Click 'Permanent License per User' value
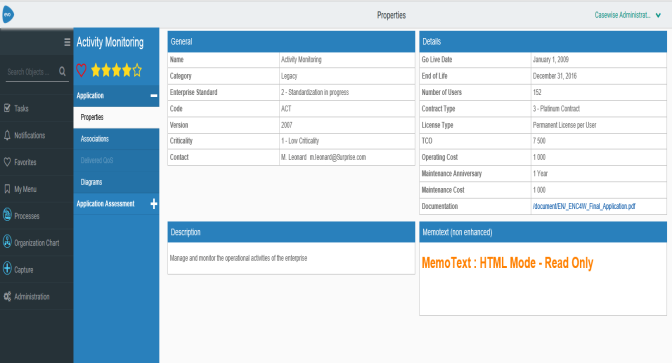The height and width of the screenshot is (363, 672). coord(564,125)
